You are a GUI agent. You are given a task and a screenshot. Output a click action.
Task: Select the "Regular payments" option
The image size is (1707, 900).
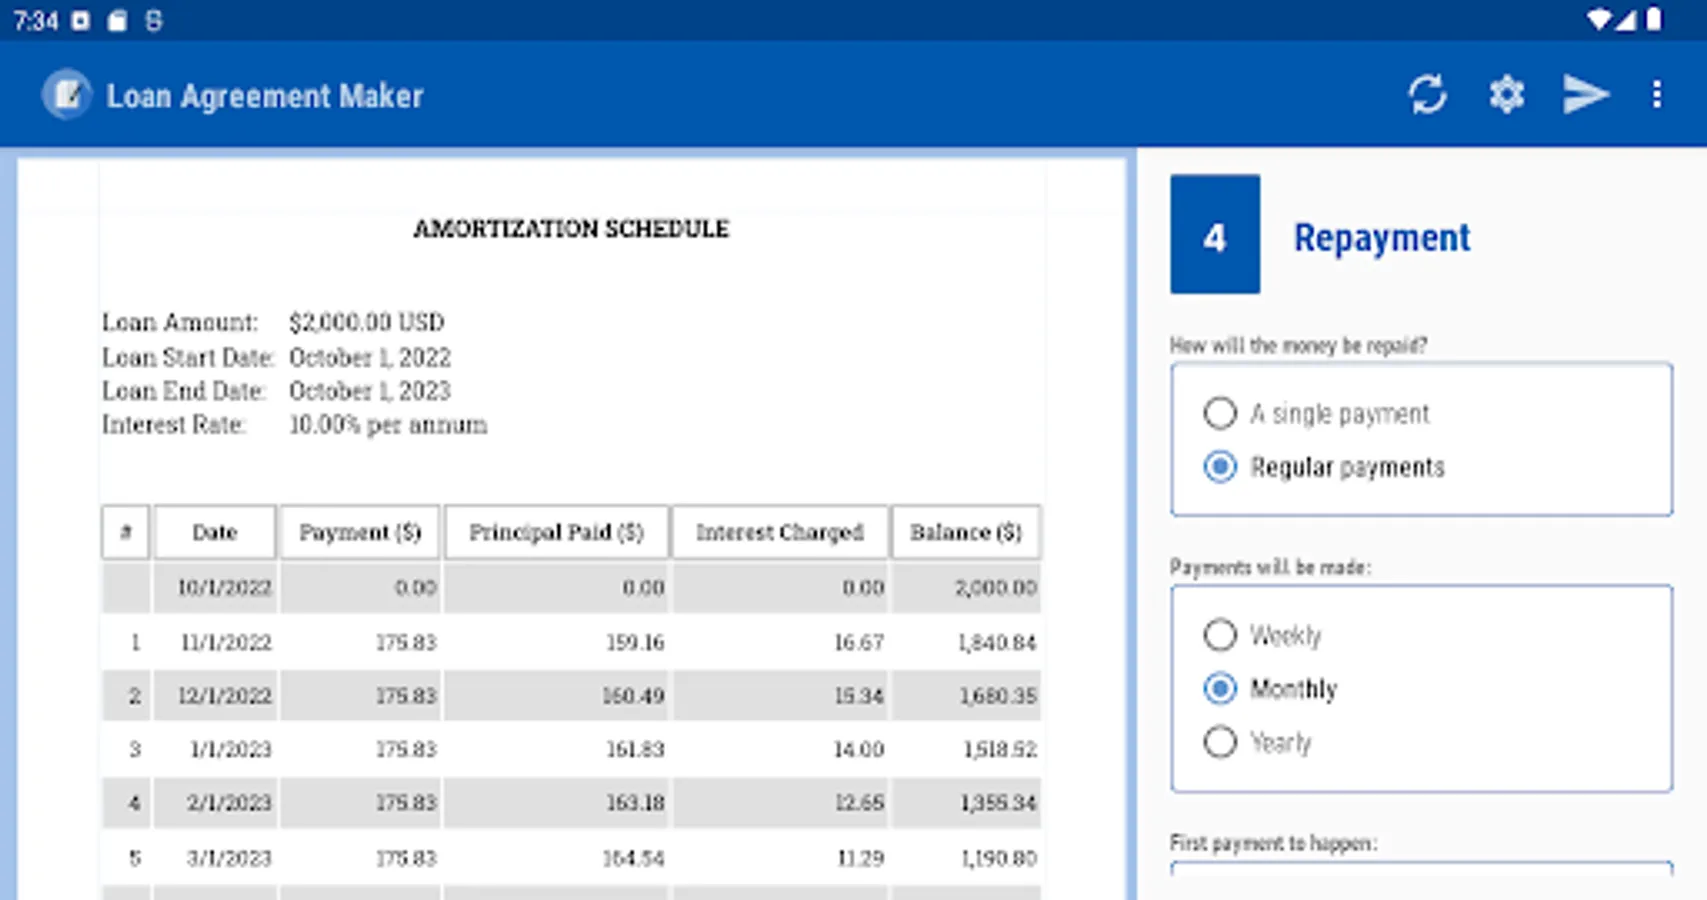pos(1220,467)
